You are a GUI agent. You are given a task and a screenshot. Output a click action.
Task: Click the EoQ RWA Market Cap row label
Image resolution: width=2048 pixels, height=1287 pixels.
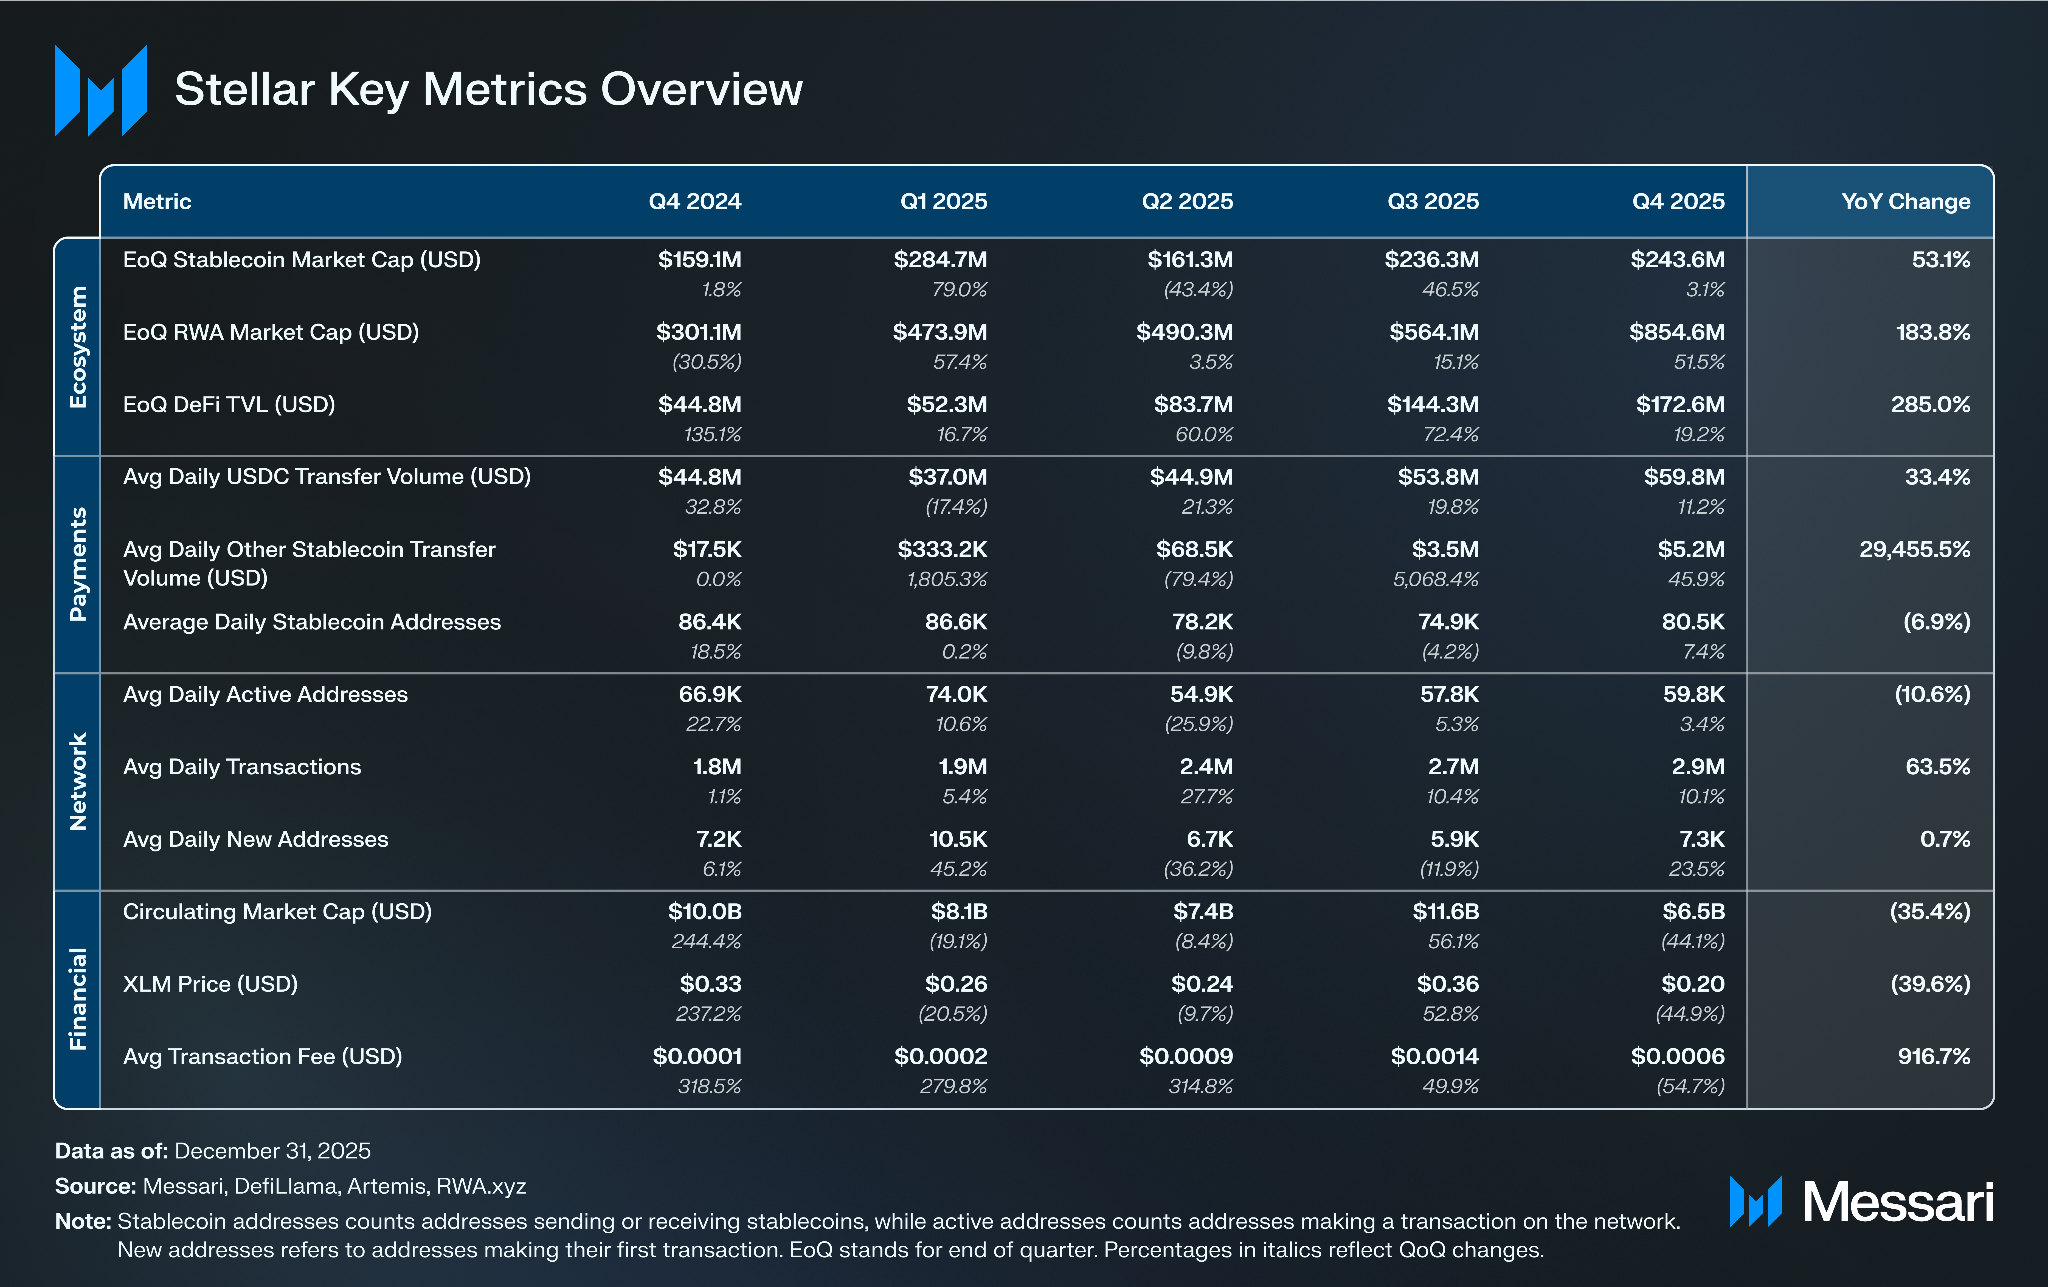(x=270, y=332)
